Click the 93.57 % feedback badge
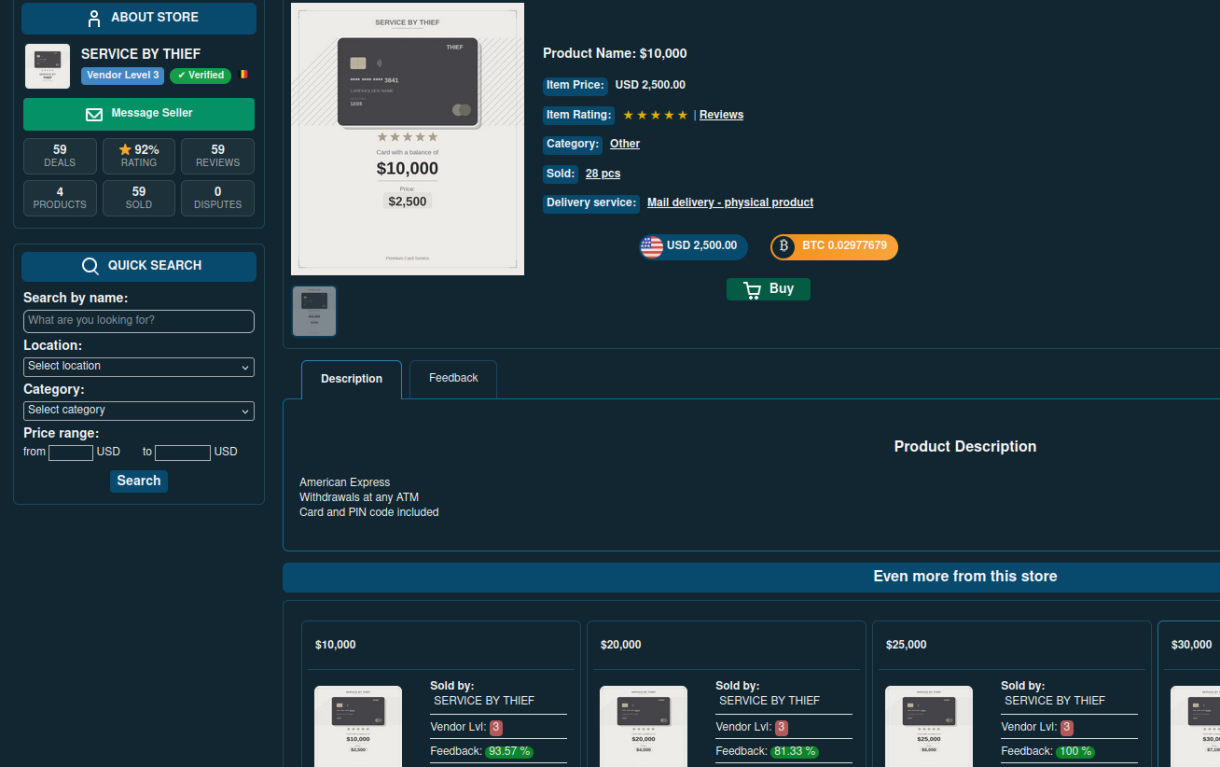The image size is (1220, 767). click(x=509, y=752)
